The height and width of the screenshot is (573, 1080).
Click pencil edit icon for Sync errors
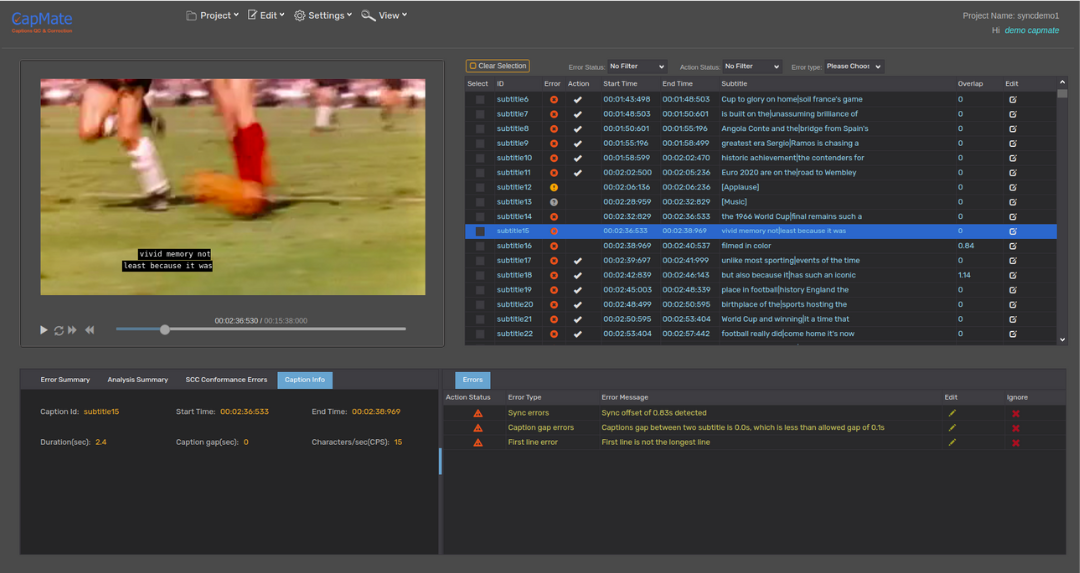pos(952,413)
